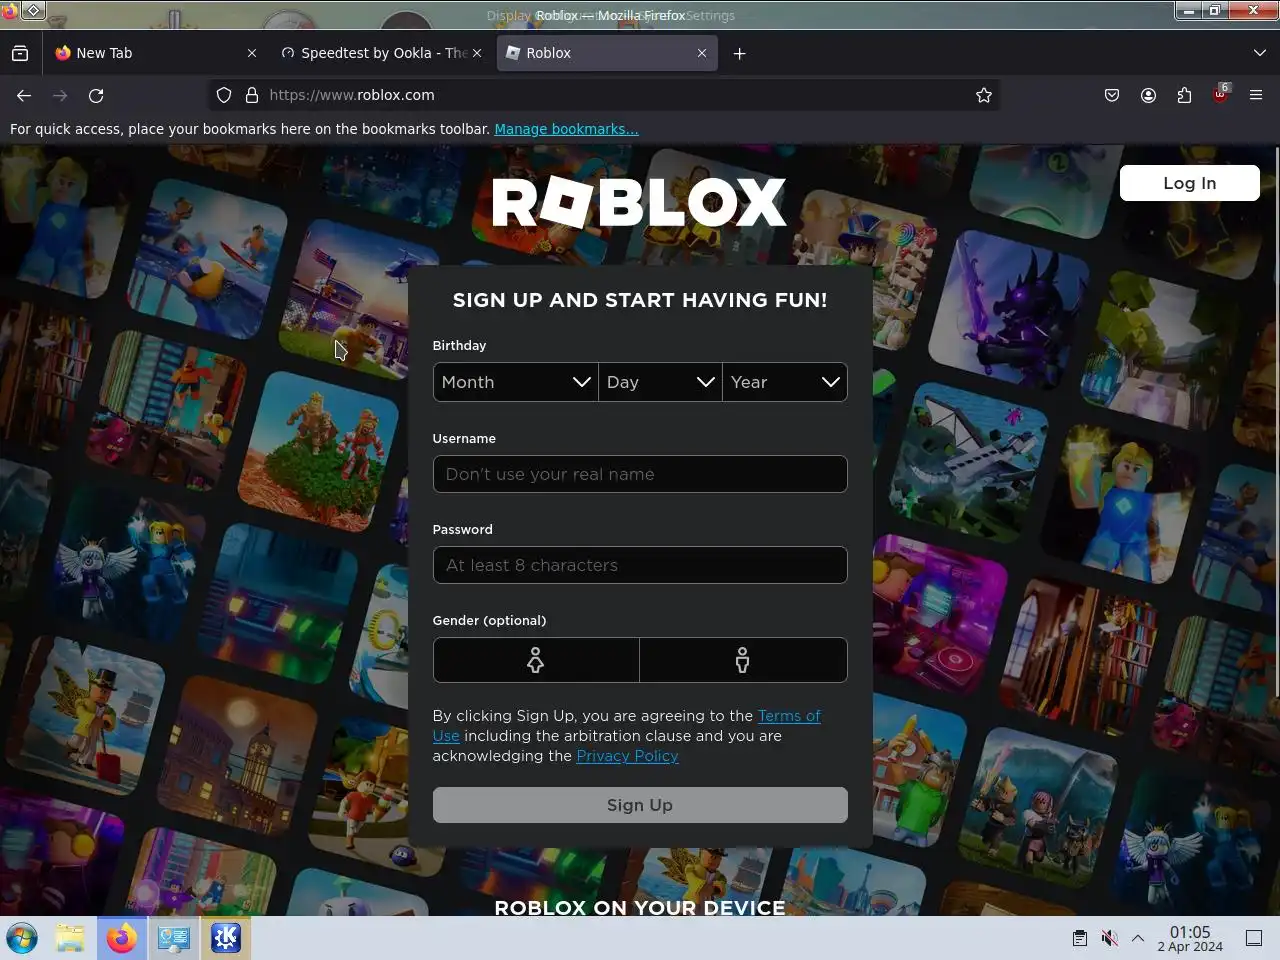The image size is (1280, 960).
Task: Go back with the back arrow
Action: [x=24, y=95]
